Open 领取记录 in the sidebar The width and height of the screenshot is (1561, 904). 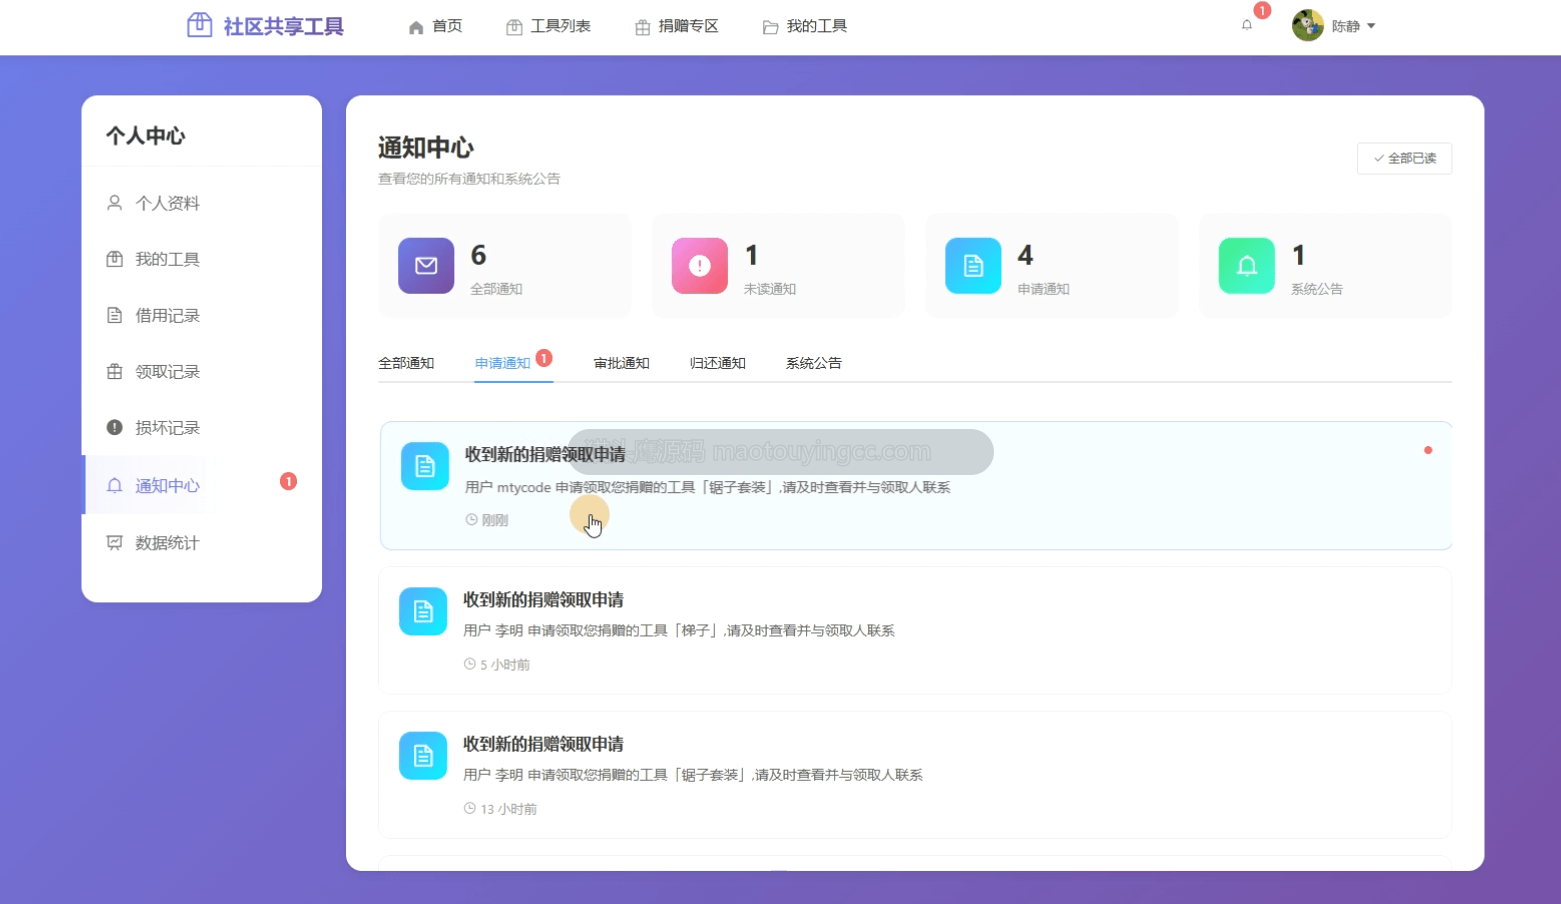tap(202, 371)
